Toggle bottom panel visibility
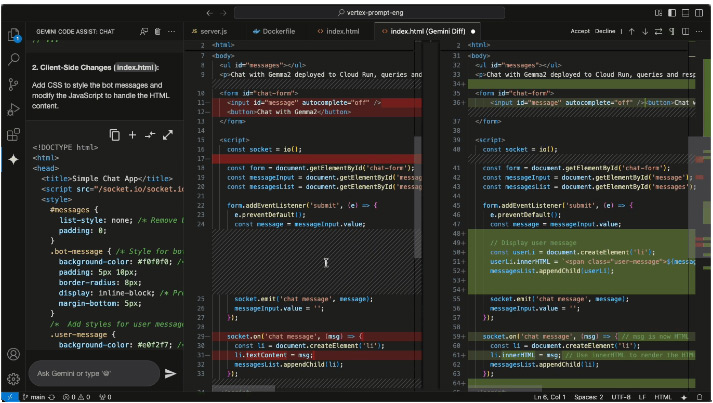Viewport: 713px width, 403px height. [685, 13]
